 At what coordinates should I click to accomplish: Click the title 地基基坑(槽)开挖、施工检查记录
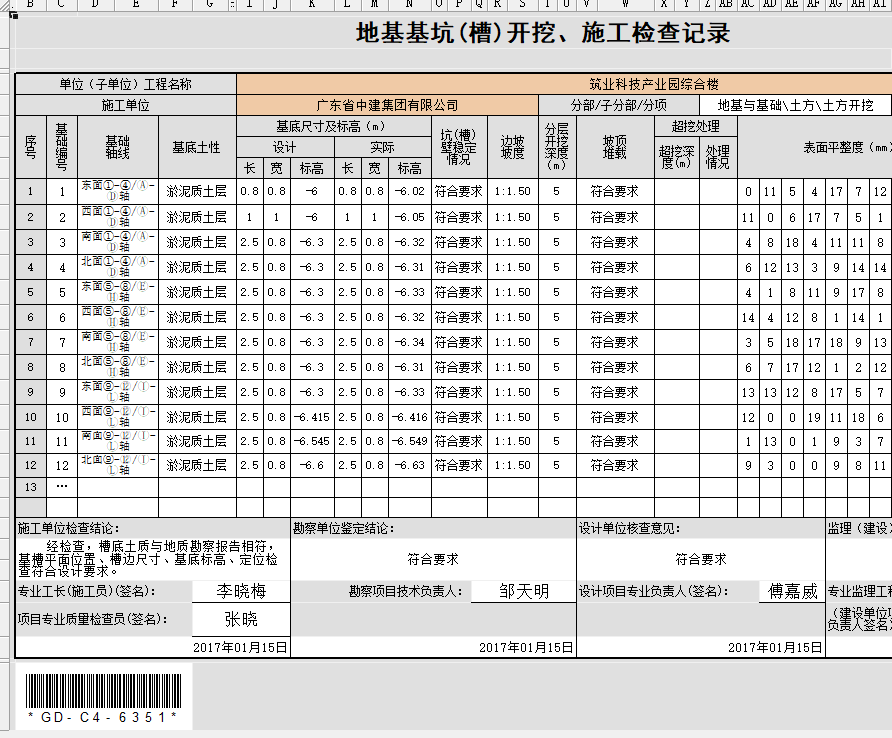point(543,33)
